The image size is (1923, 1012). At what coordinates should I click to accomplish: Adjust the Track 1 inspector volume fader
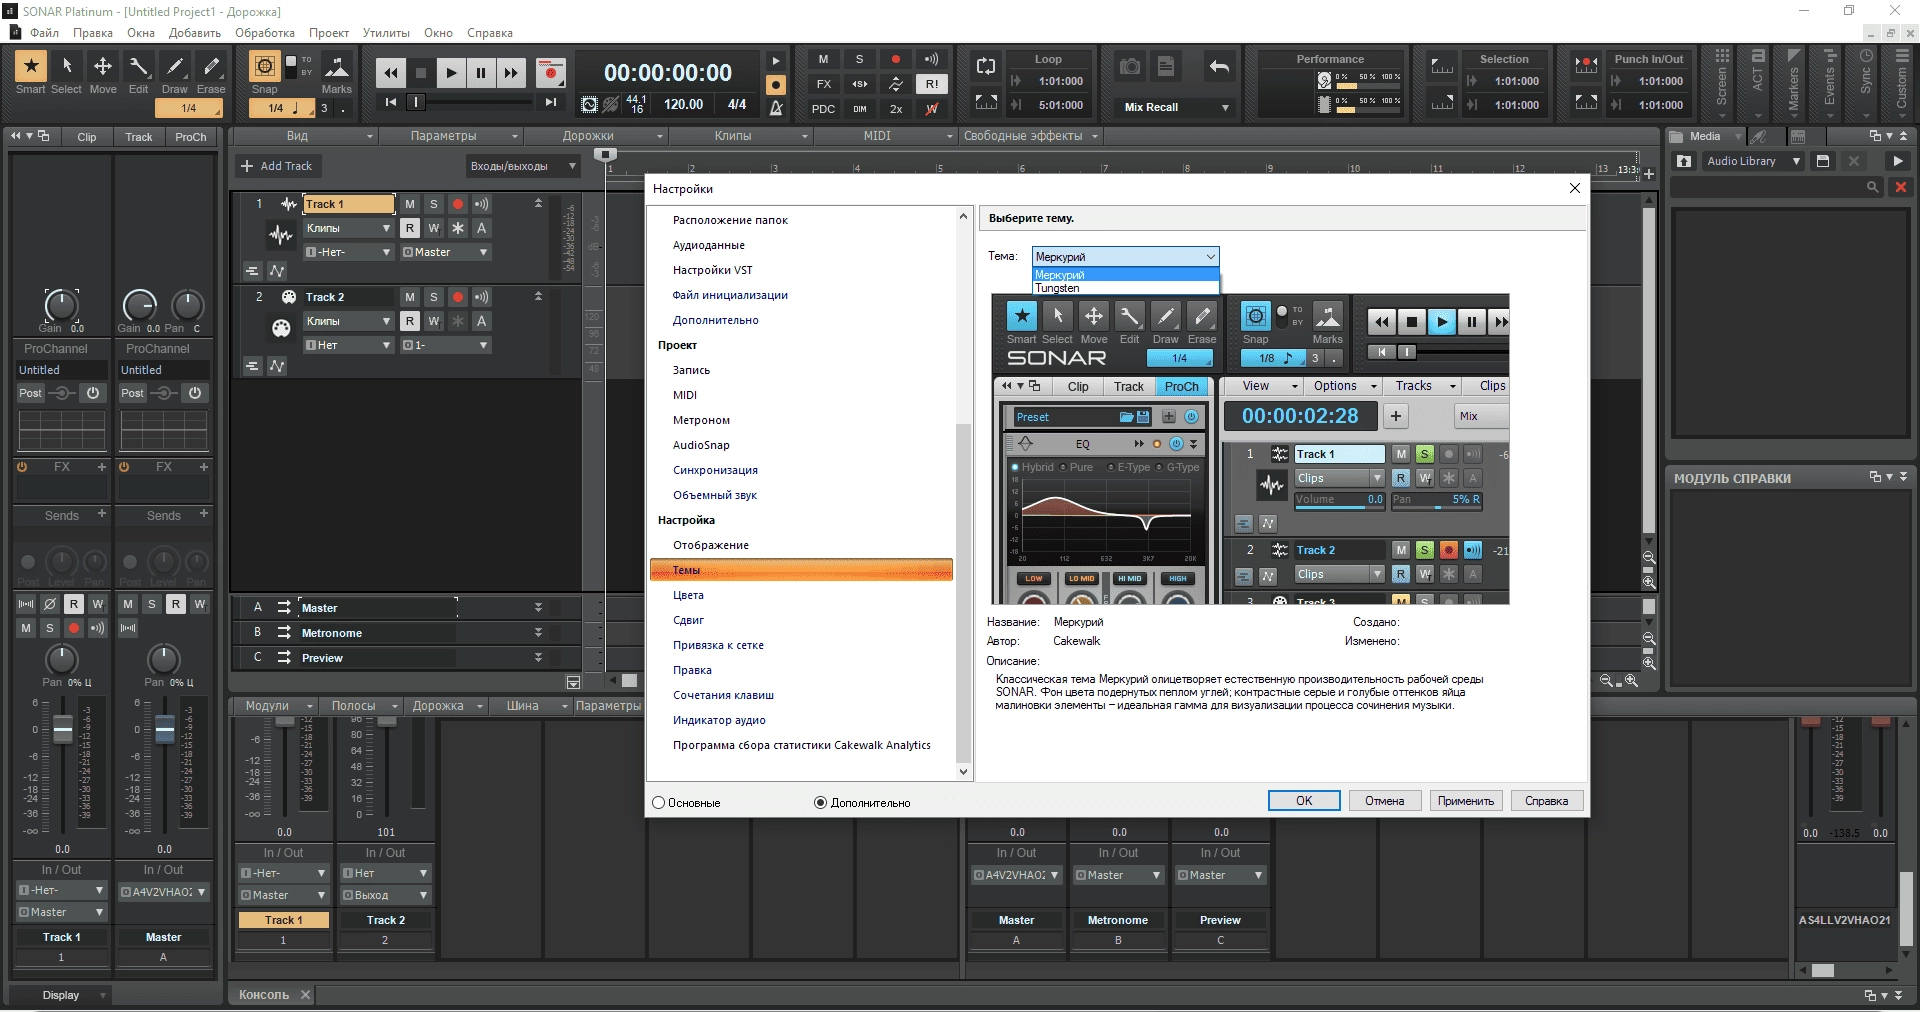point(62,730)
